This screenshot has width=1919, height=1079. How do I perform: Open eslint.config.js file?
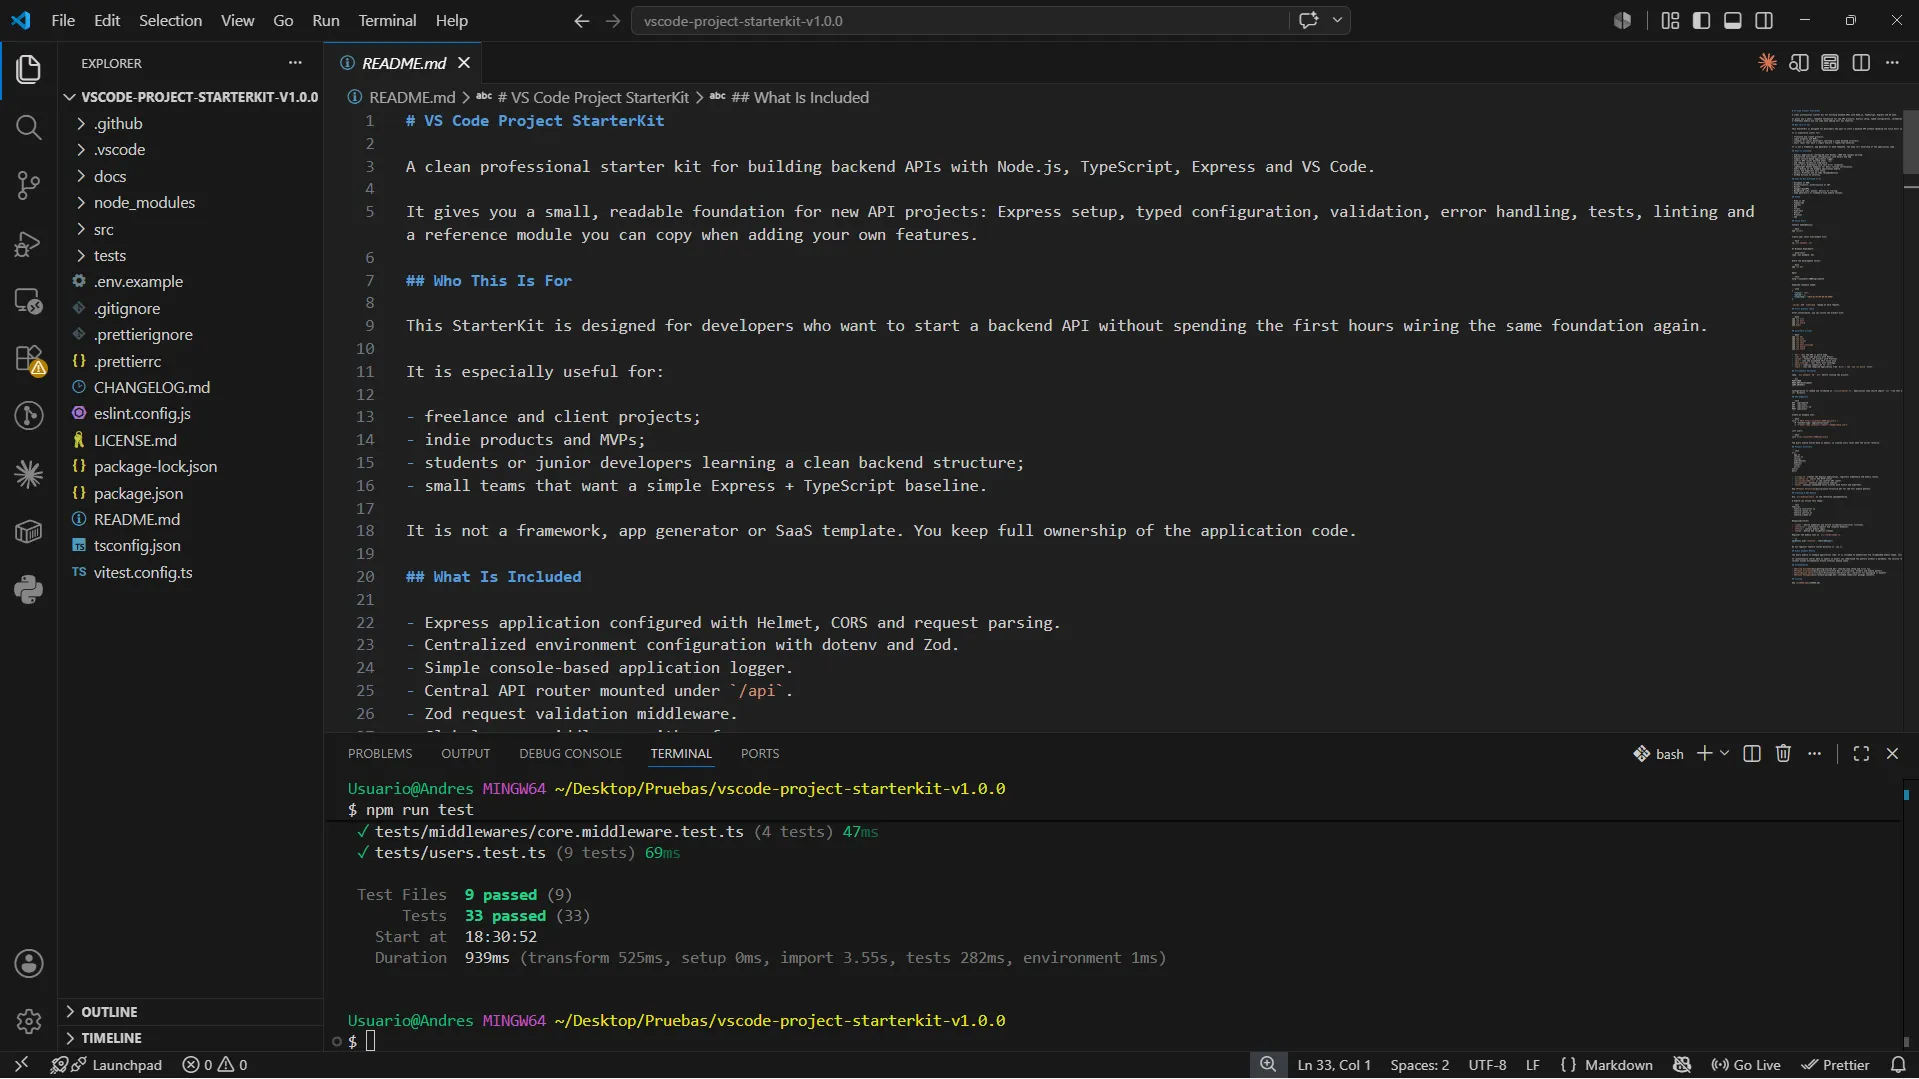tap(190, 413)
